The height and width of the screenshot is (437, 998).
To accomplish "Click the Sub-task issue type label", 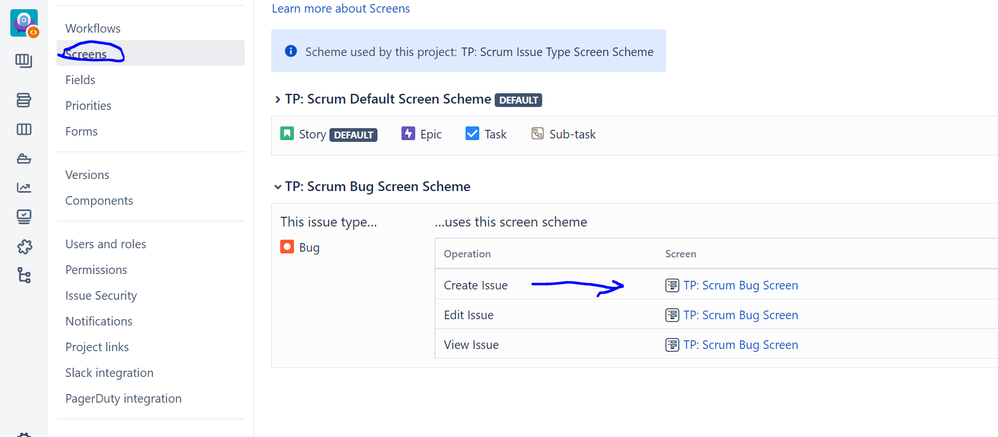I will 573,134.
